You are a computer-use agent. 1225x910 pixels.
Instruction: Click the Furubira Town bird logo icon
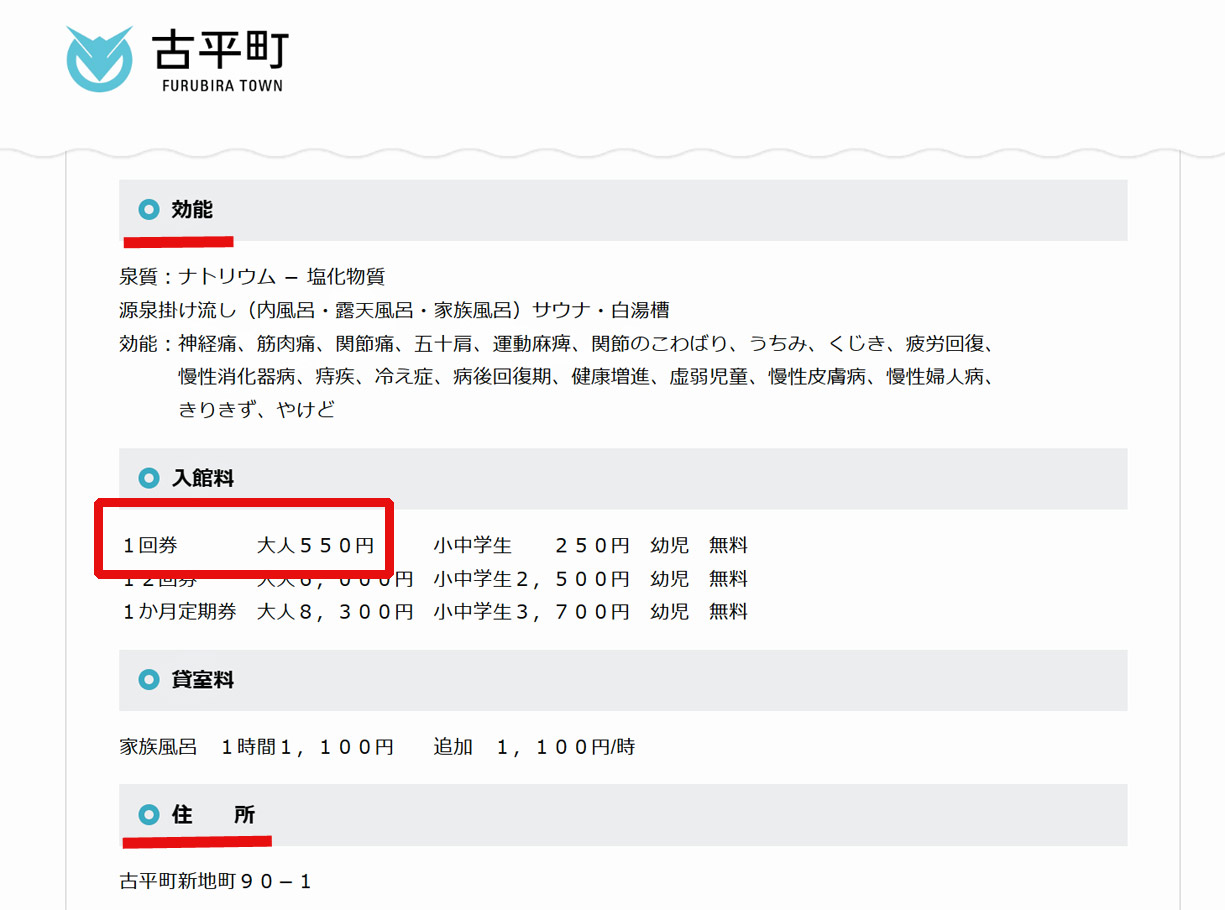coord(99,59)
